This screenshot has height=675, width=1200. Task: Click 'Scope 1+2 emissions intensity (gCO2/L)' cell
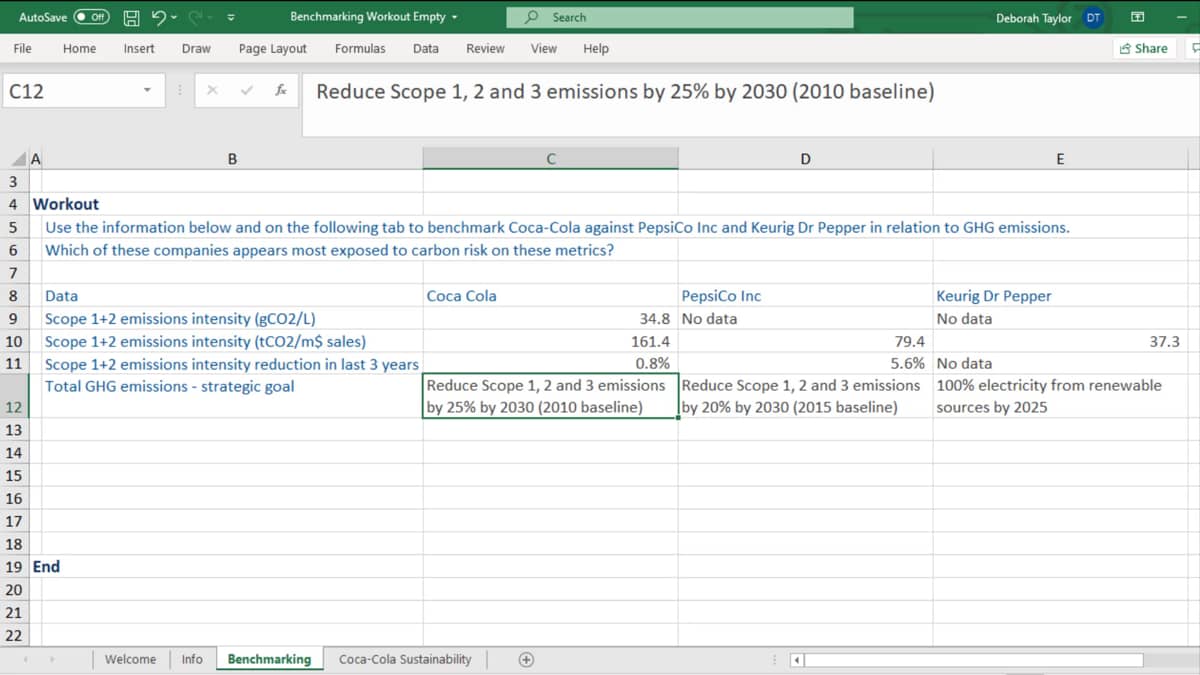[x=232, y=319]
